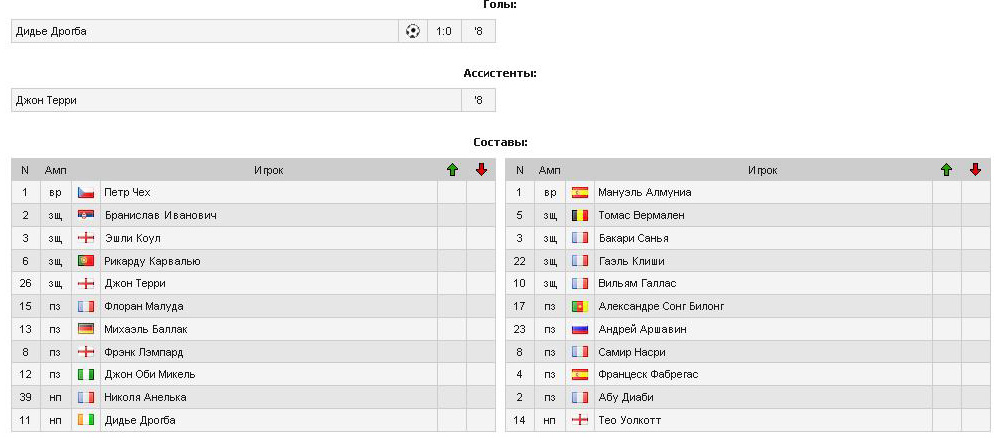Click red down arrow in right lineup table
Viewport: 994px width, 438px height.
975,170
